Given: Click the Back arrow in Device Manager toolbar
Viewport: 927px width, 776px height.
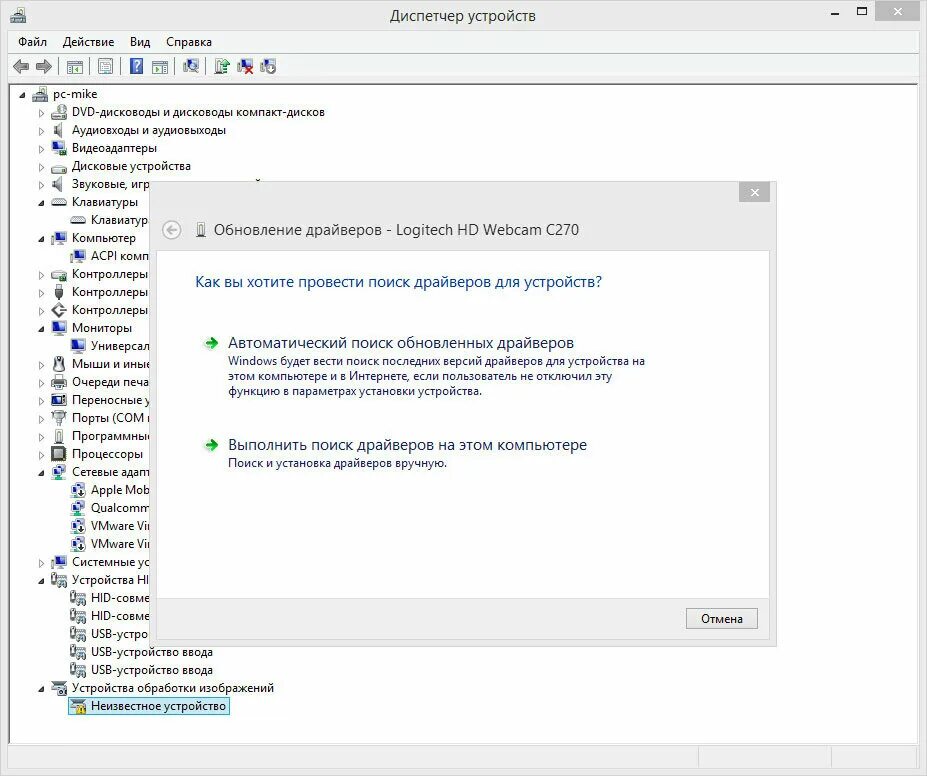Looking at the screenshot, I should pyautogui.click(x=21, y=66).
